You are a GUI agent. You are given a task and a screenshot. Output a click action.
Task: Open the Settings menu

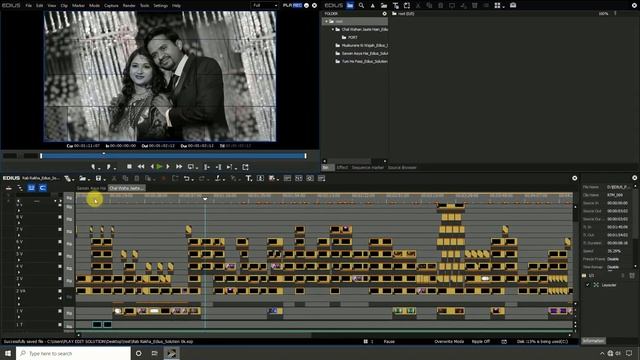(x=160, y=6)
